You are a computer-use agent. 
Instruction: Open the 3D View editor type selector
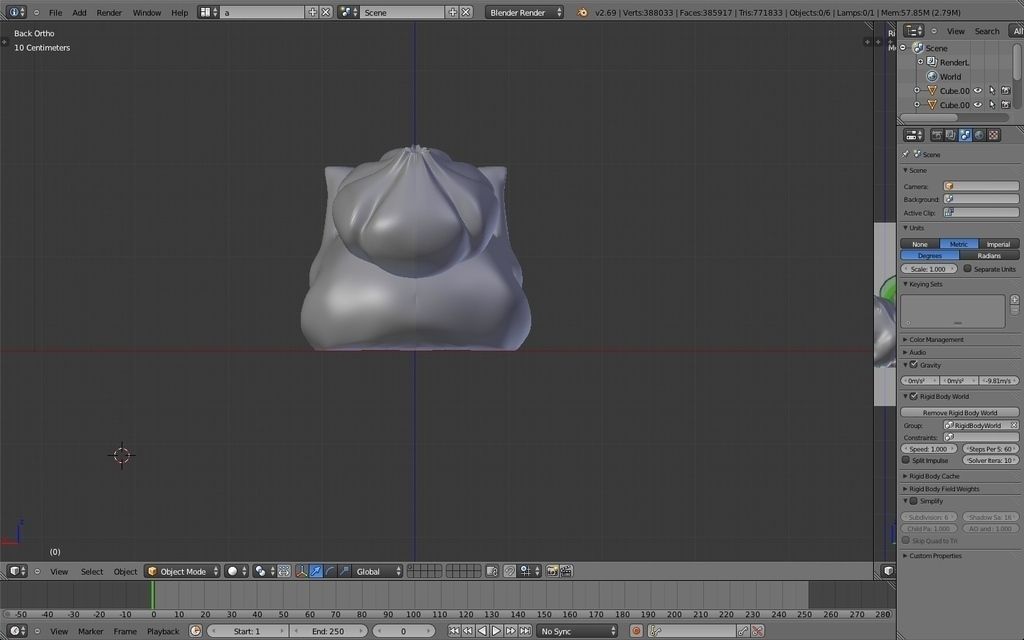tap(17, 571)
